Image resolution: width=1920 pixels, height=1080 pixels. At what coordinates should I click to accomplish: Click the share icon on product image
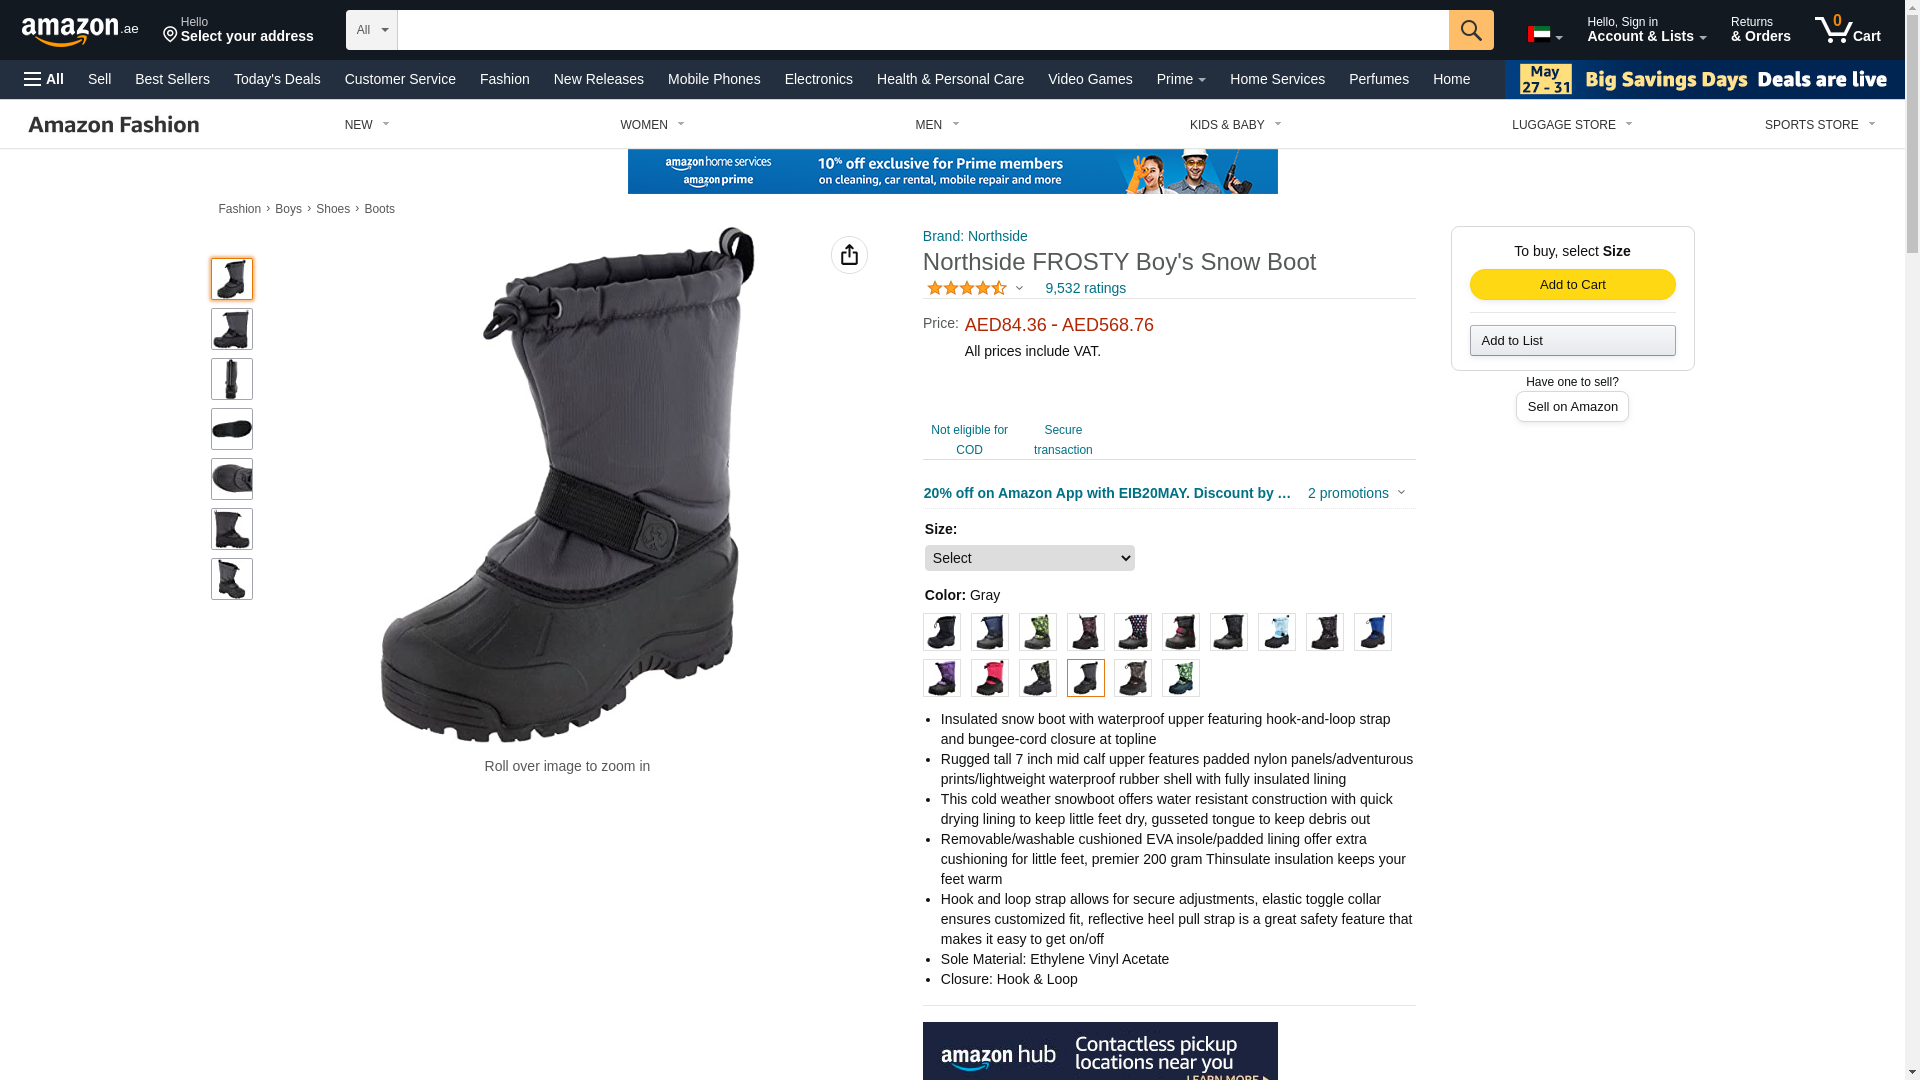(849, 255)
